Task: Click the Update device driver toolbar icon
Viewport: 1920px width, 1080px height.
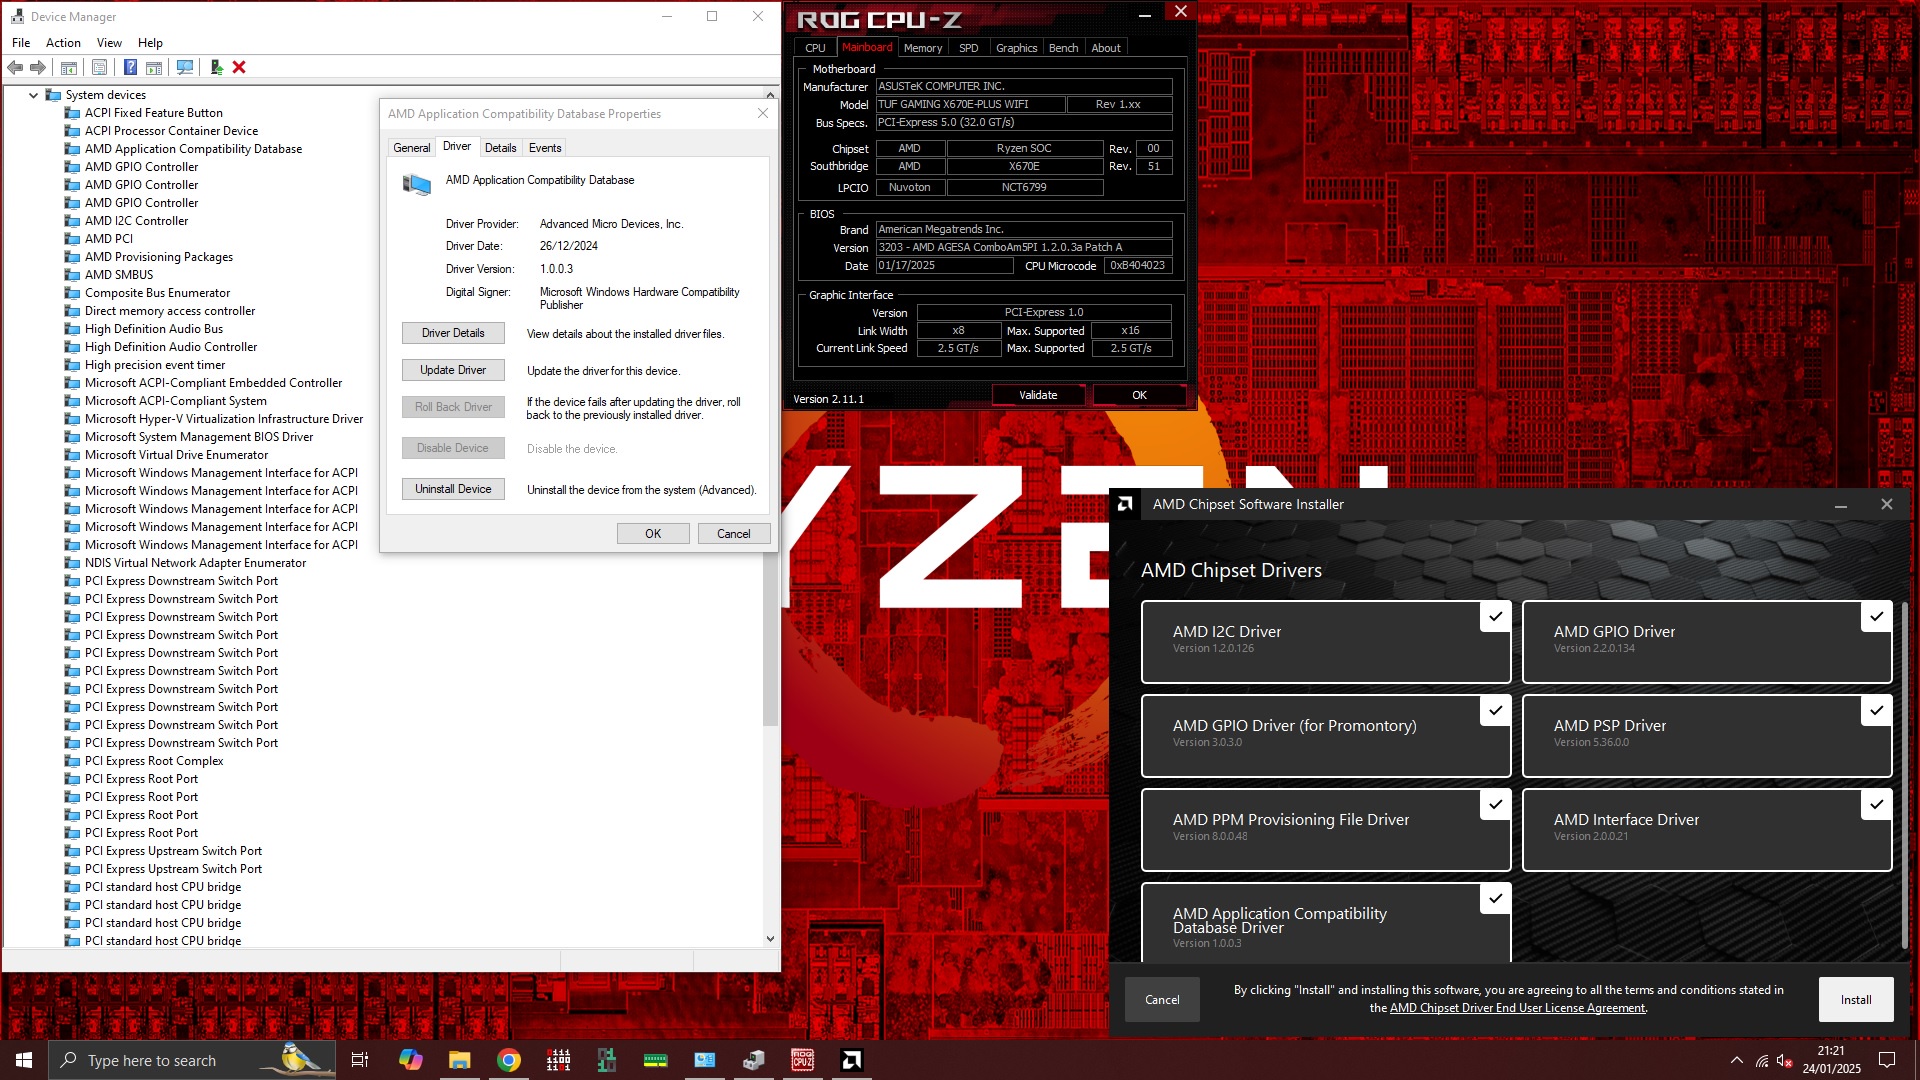Action: tap(216, 67)
